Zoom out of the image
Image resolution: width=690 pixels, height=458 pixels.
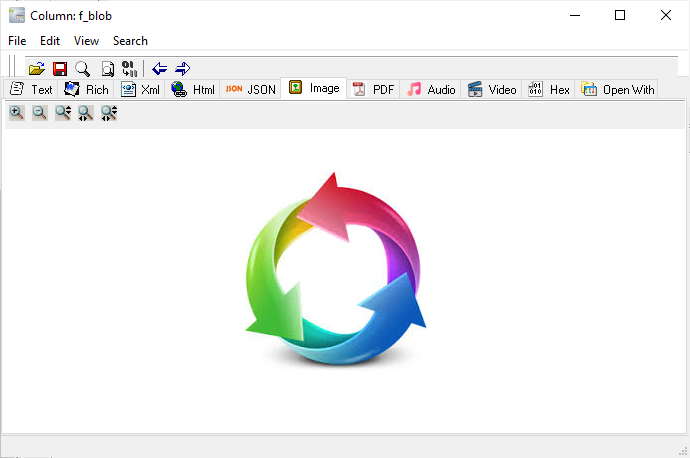[x=40, y=114]
